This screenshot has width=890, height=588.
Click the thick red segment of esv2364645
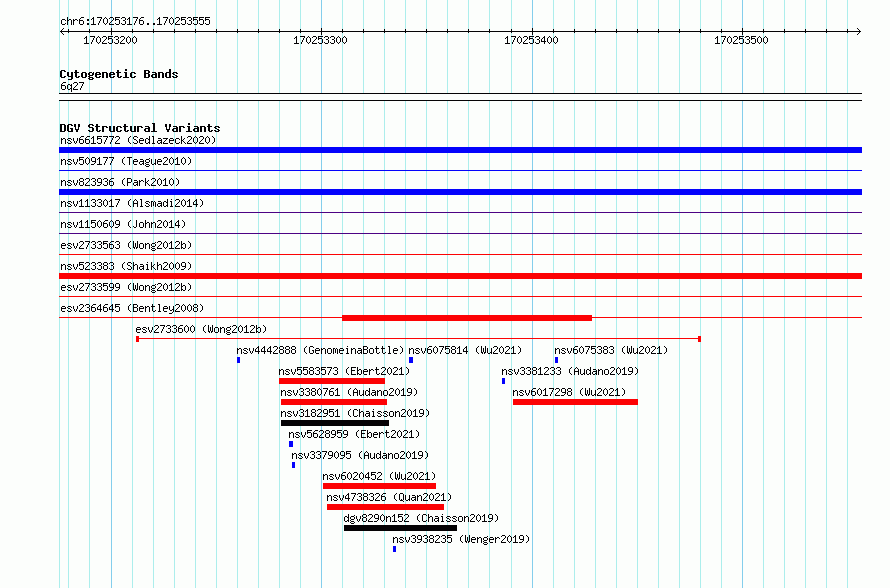[467, 318]
